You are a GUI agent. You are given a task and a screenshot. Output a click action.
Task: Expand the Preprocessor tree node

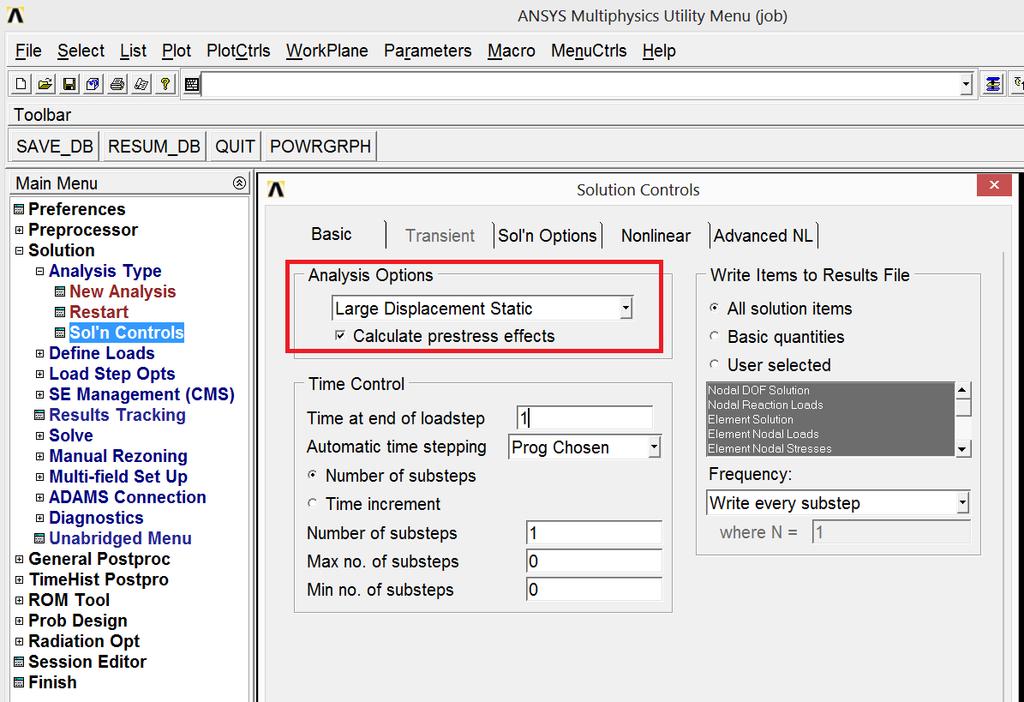pyautogui.click(x=19, y=230)
